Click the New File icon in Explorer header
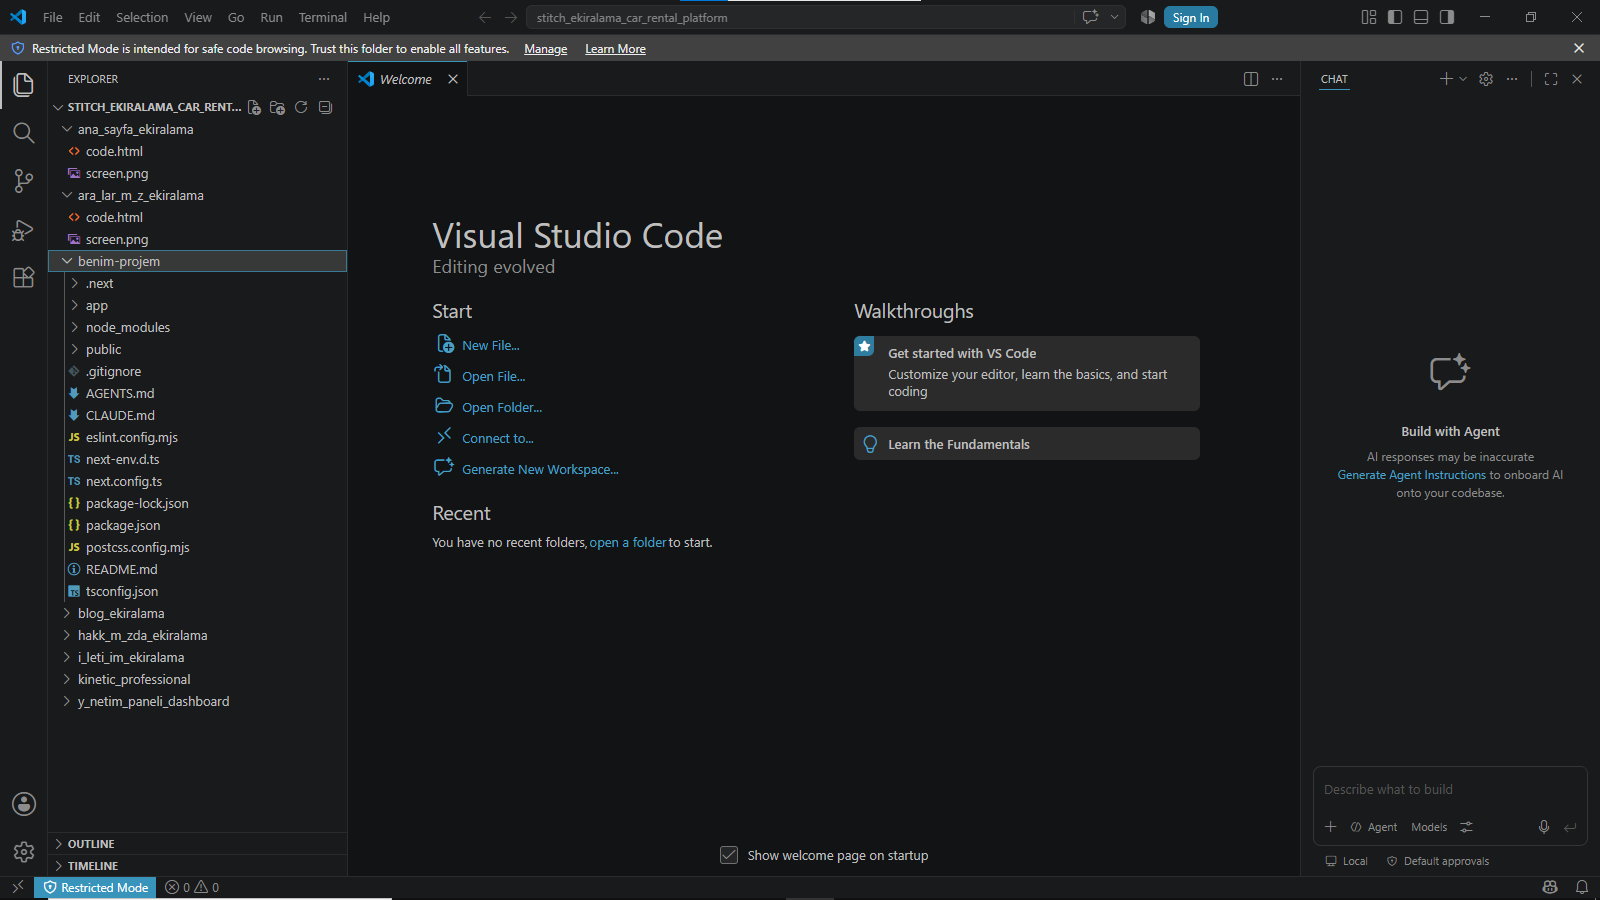Screen dimensions: 1600x900 click(254, 107)
